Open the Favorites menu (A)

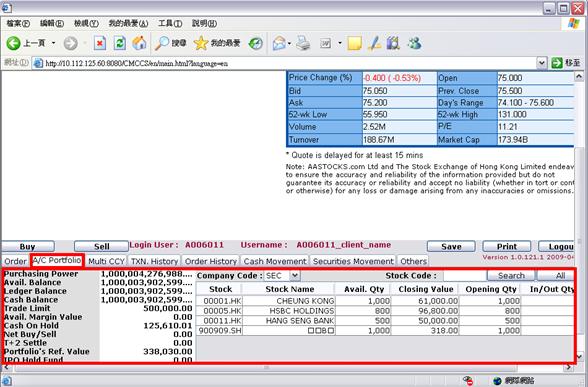click(128, 24)
